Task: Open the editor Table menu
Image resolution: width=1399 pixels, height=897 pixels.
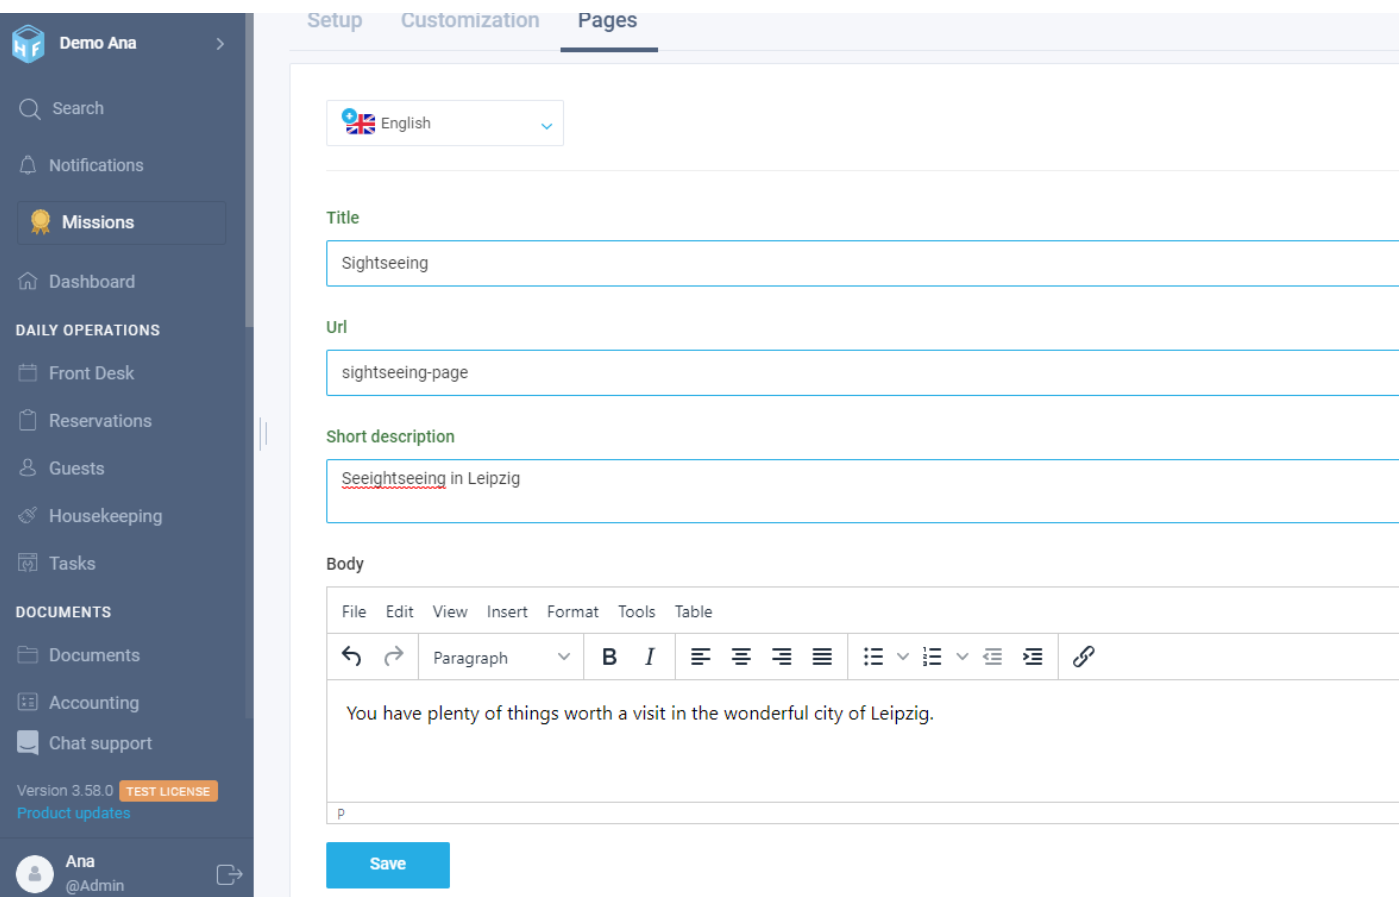Action: (693, 612)
